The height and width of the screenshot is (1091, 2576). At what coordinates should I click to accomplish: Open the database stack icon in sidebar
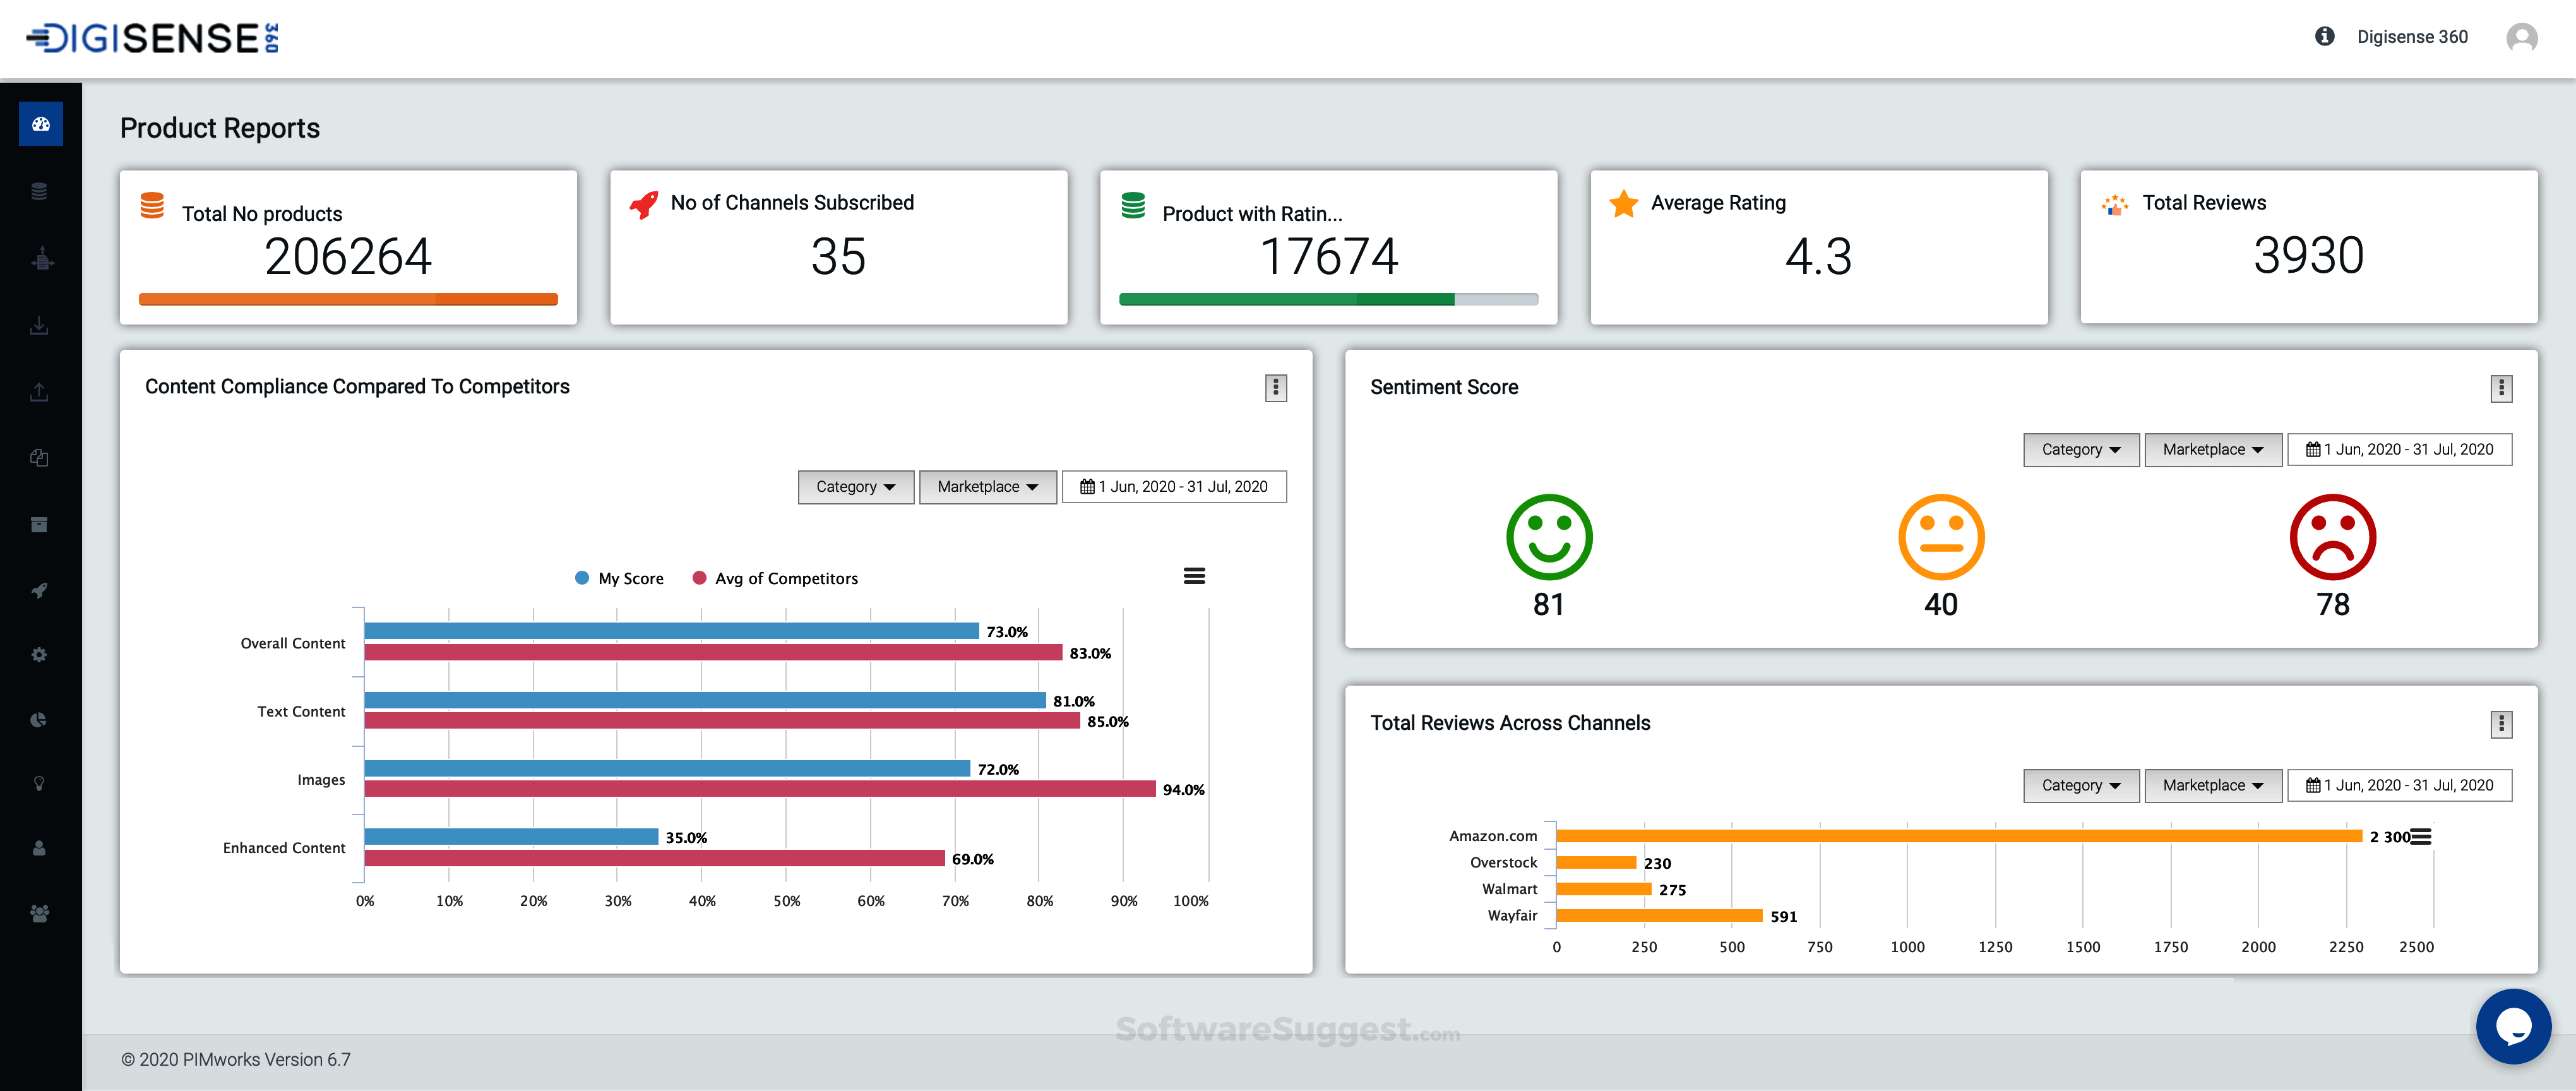click(40, 191)
